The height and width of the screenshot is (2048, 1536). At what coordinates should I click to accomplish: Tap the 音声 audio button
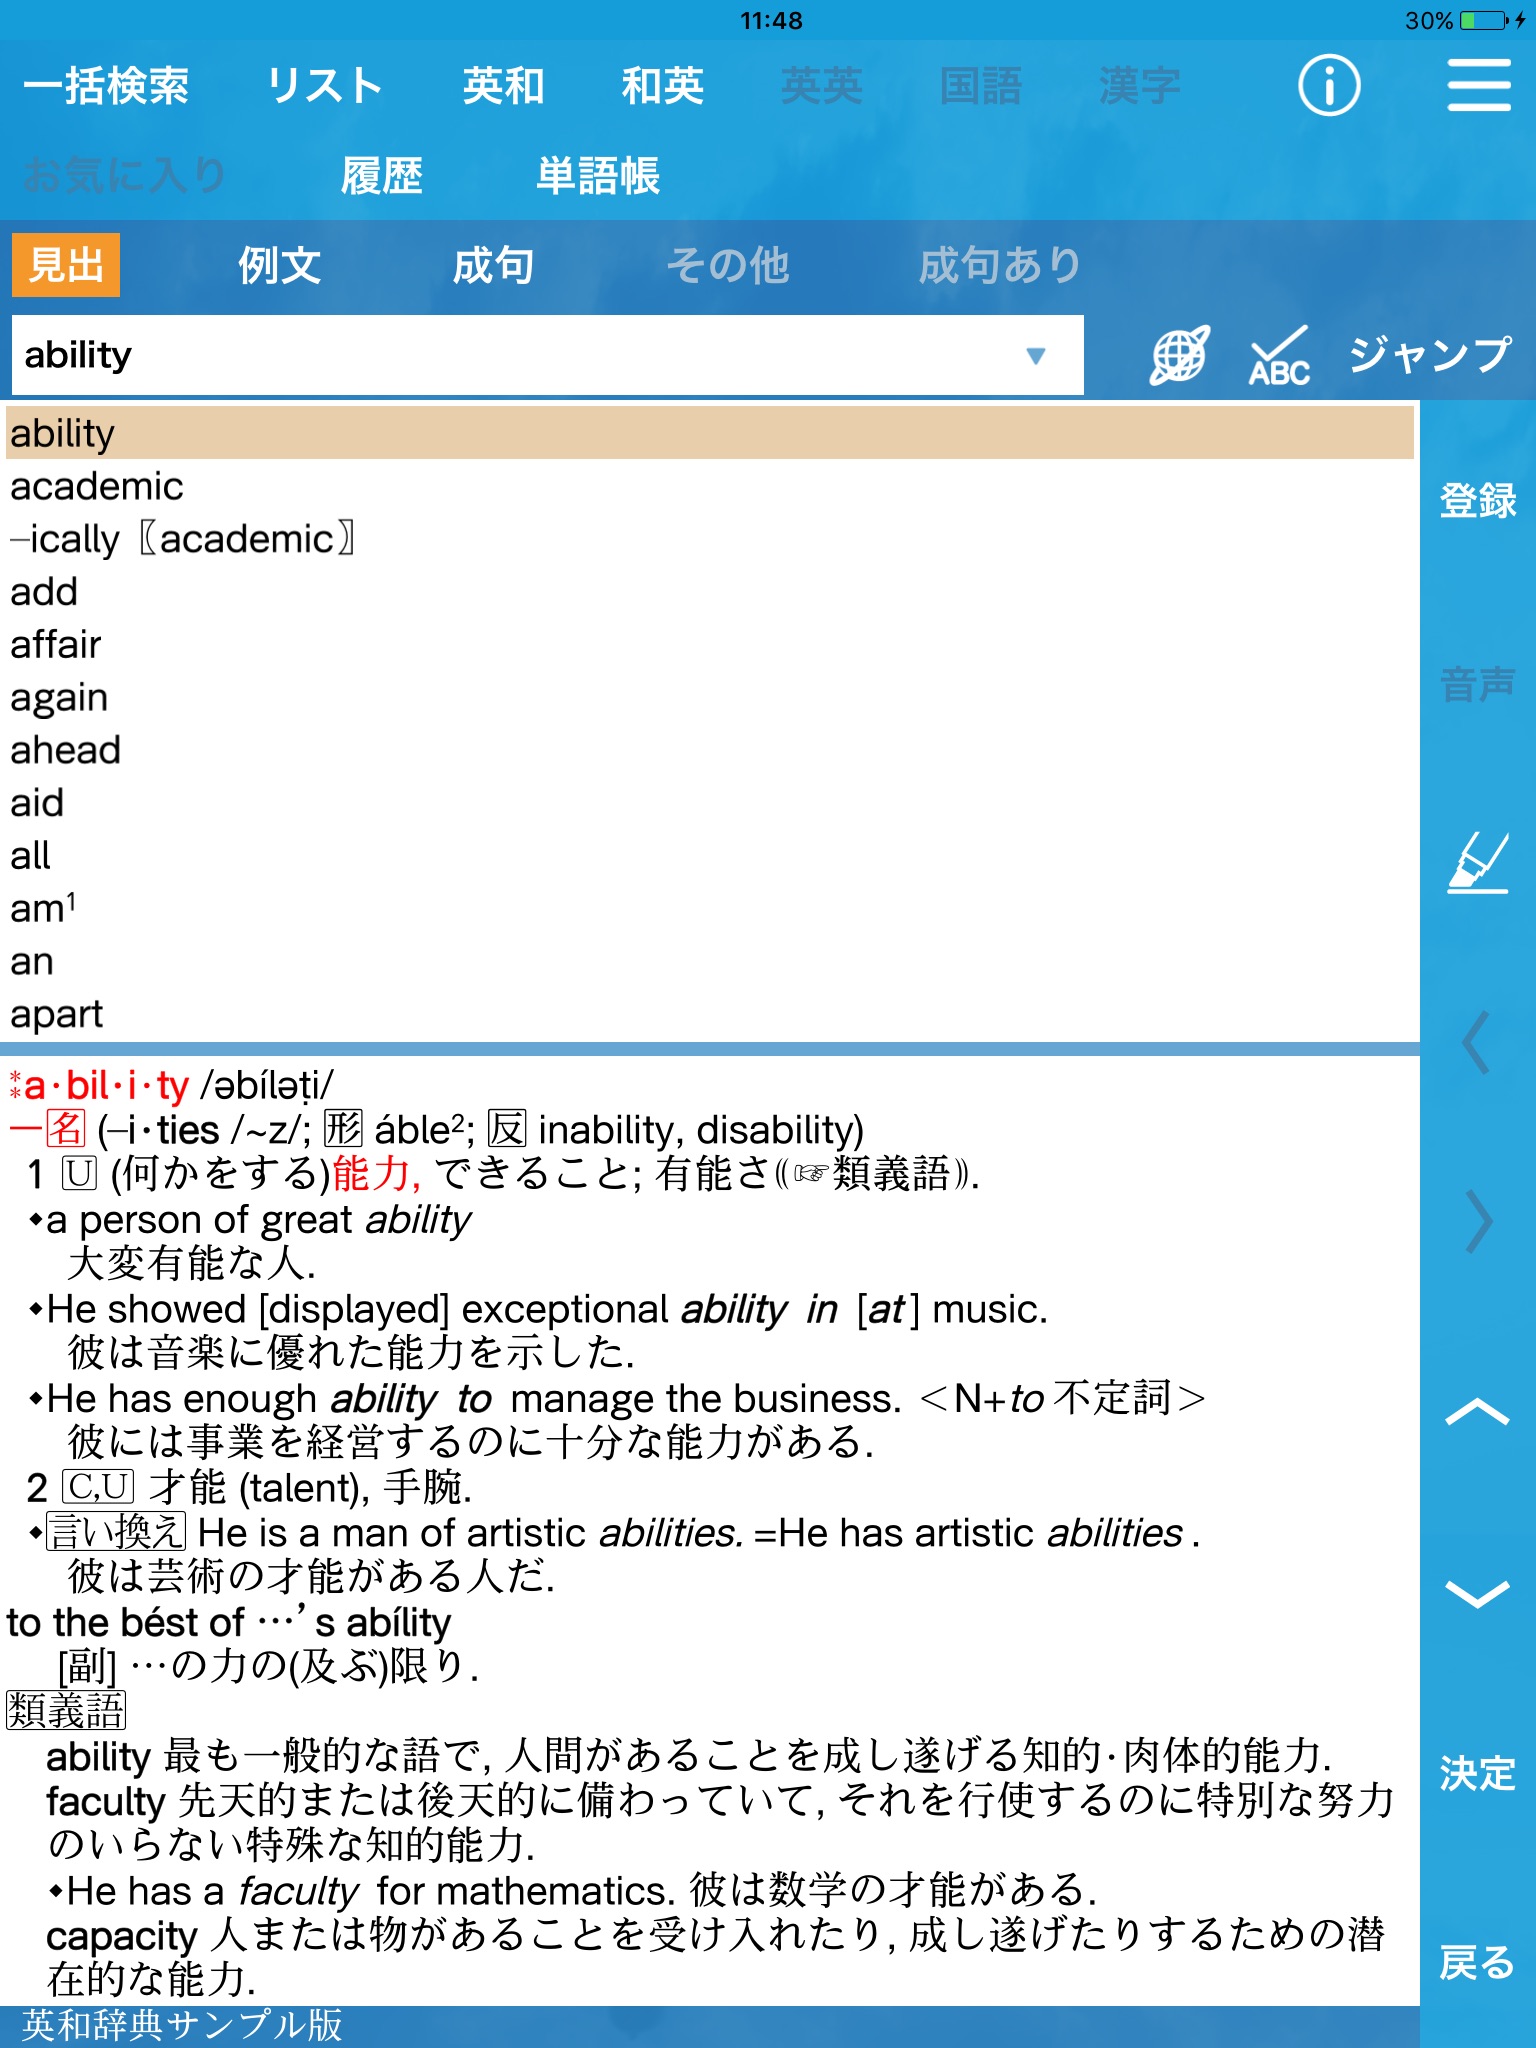[1478, 685]
